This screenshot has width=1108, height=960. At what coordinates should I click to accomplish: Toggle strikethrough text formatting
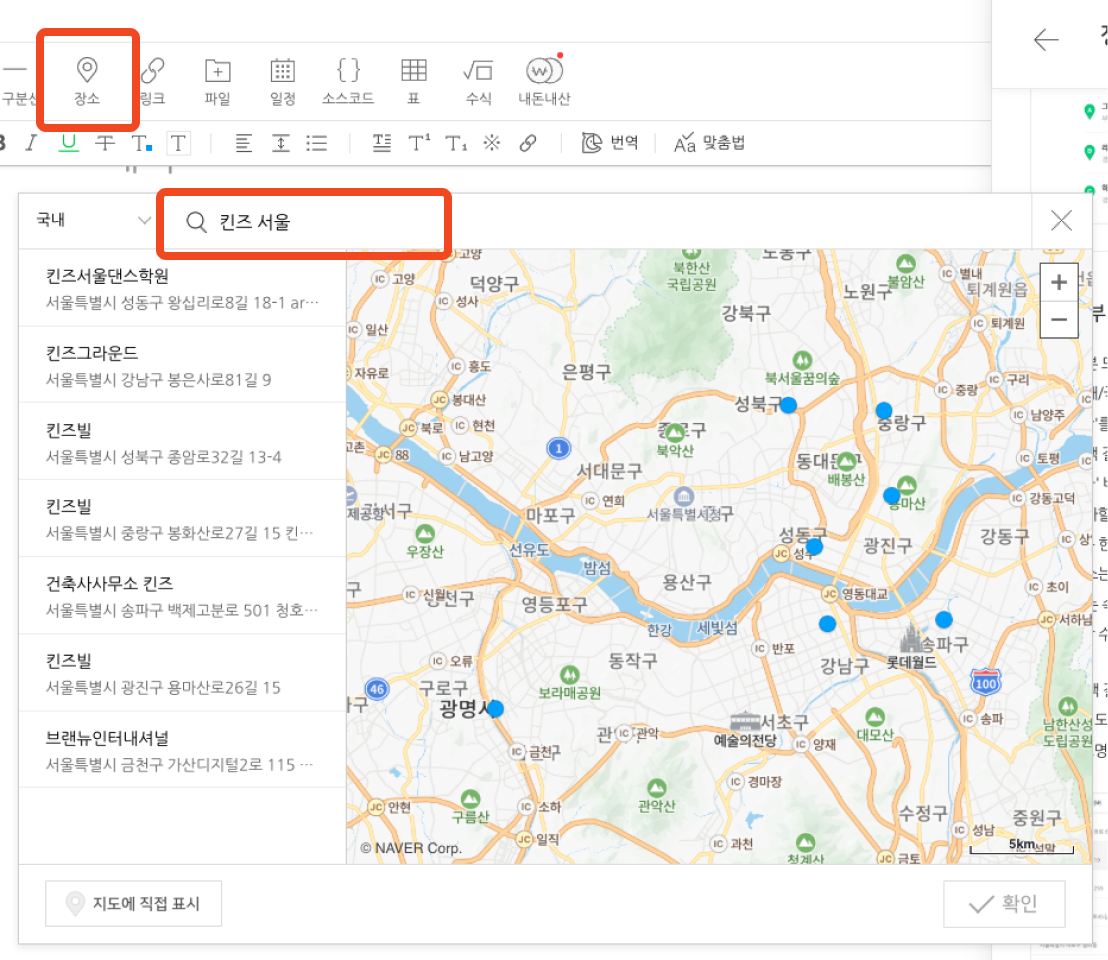coord(105,143)
